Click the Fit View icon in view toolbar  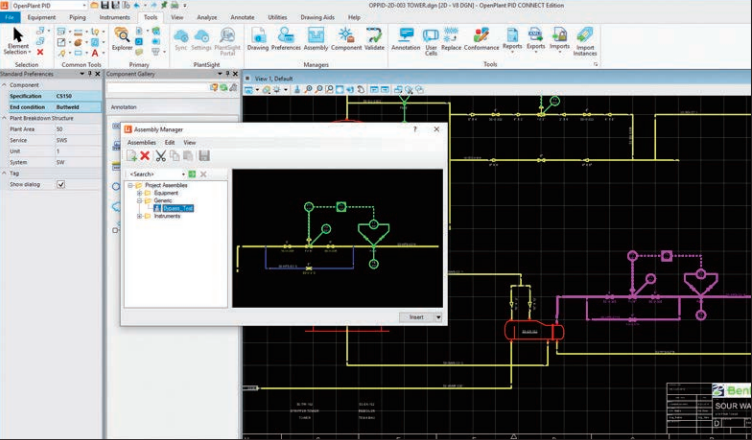click(340, 90)
